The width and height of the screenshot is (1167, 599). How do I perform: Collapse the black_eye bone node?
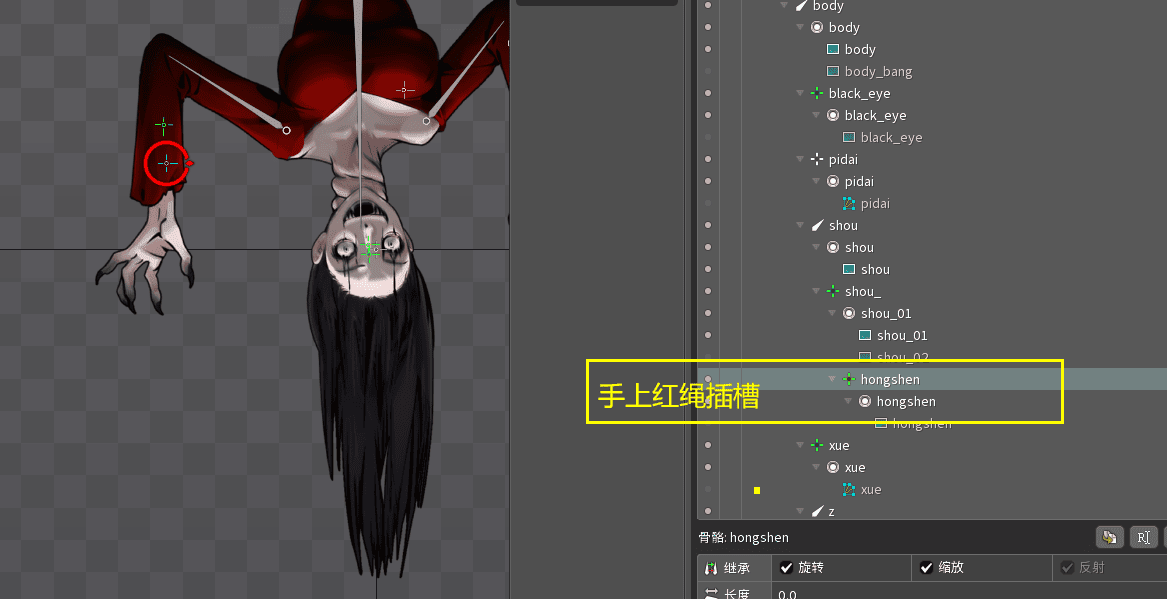[x=800, y=93]
